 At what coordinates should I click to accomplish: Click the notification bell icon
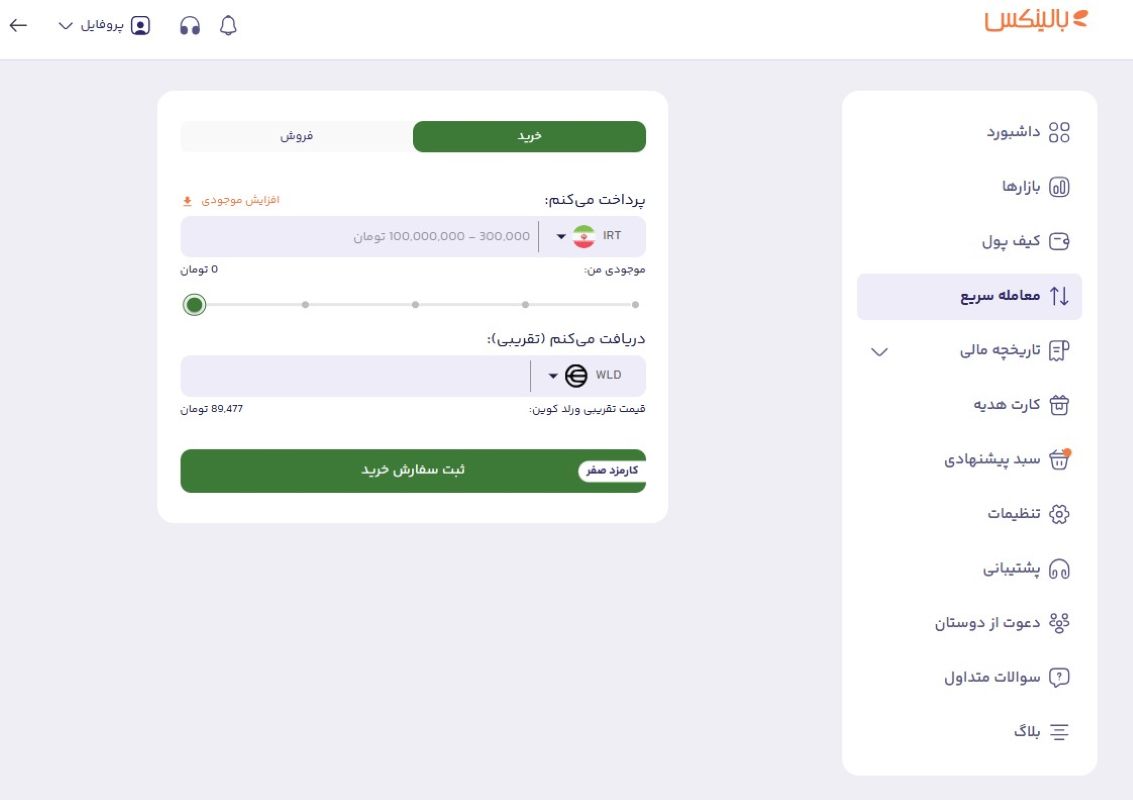(x=228, y=26)
